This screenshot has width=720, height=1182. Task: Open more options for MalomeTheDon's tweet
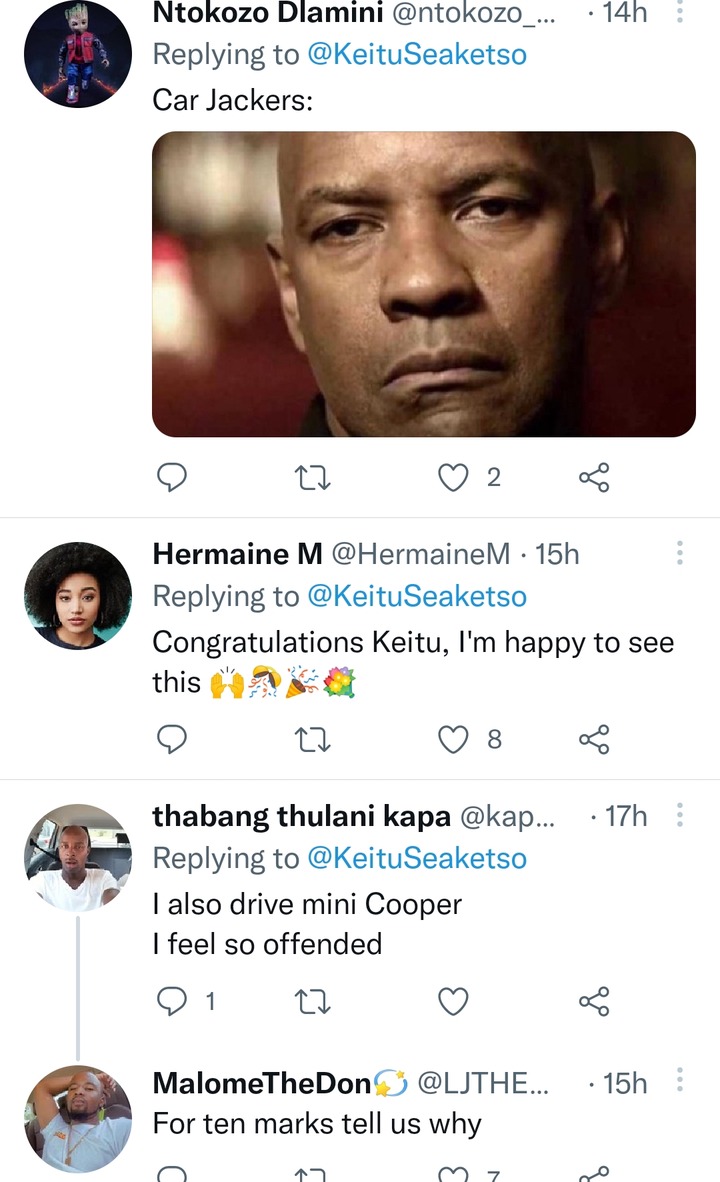point(679,1079)
